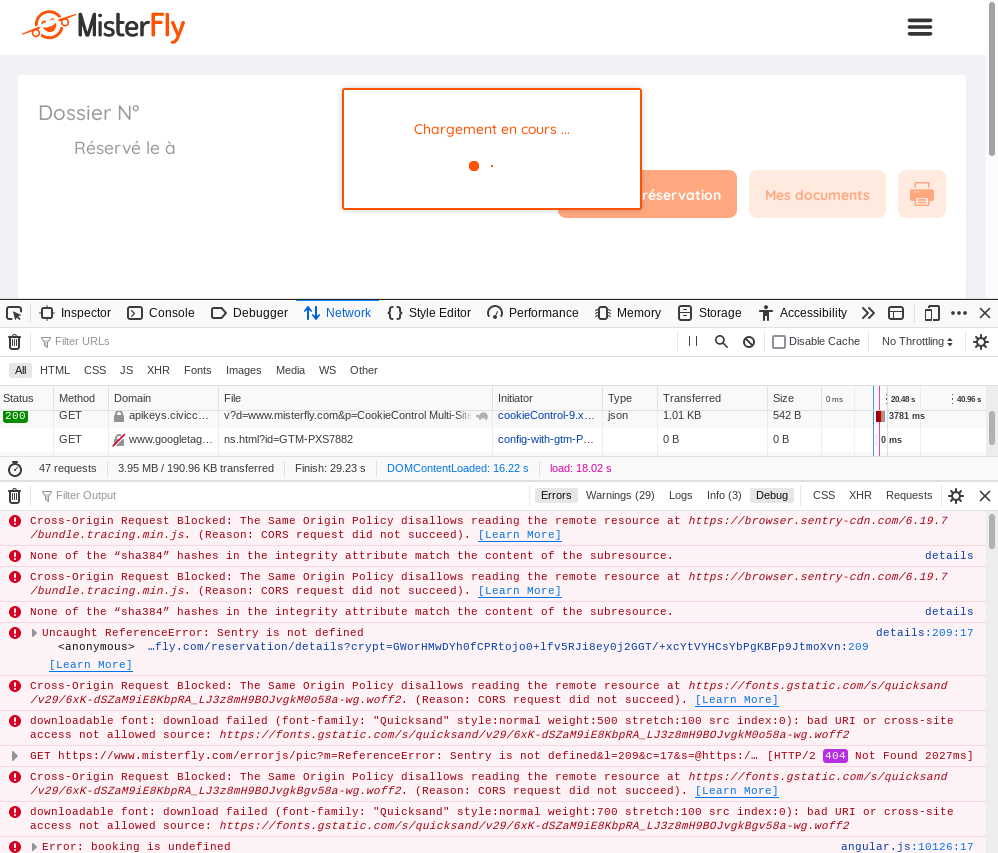
Task: Expand the GET errorjs 404 request
Action: click(15, 756)
